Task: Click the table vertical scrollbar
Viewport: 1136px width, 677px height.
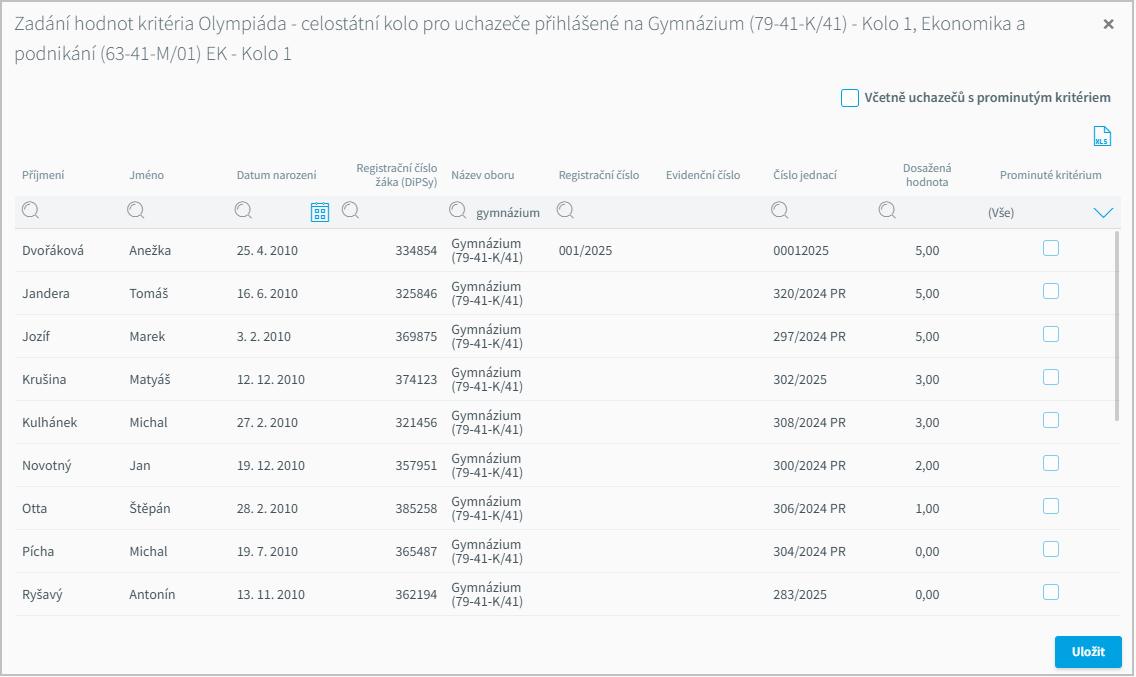Action: click(x=1117, y=326)
